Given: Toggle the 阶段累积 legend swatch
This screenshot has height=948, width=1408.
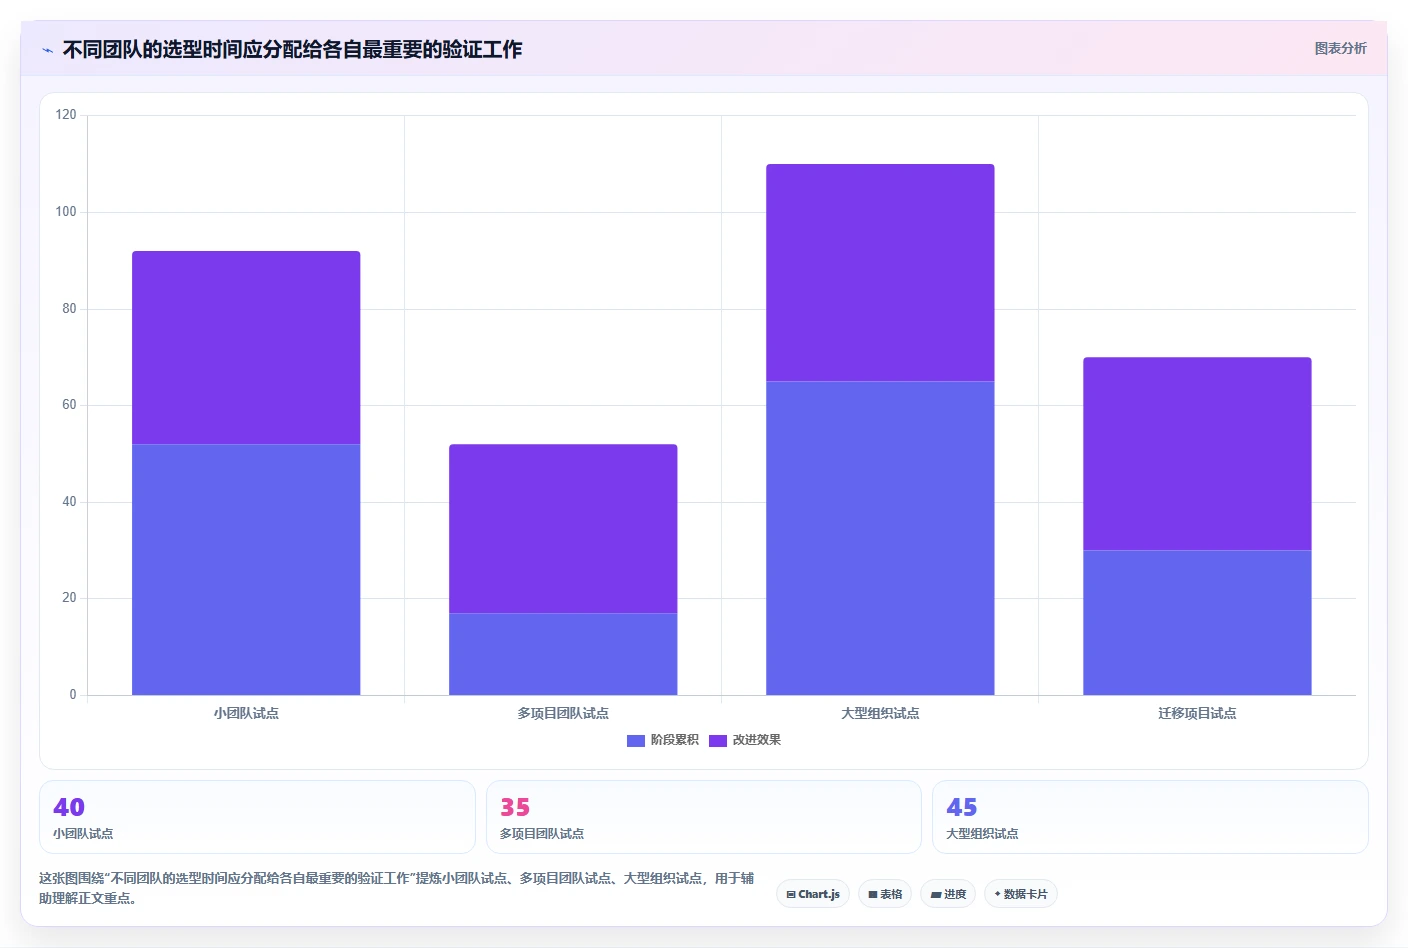Looking at the screenshot, I should click(x=635, y=741).
